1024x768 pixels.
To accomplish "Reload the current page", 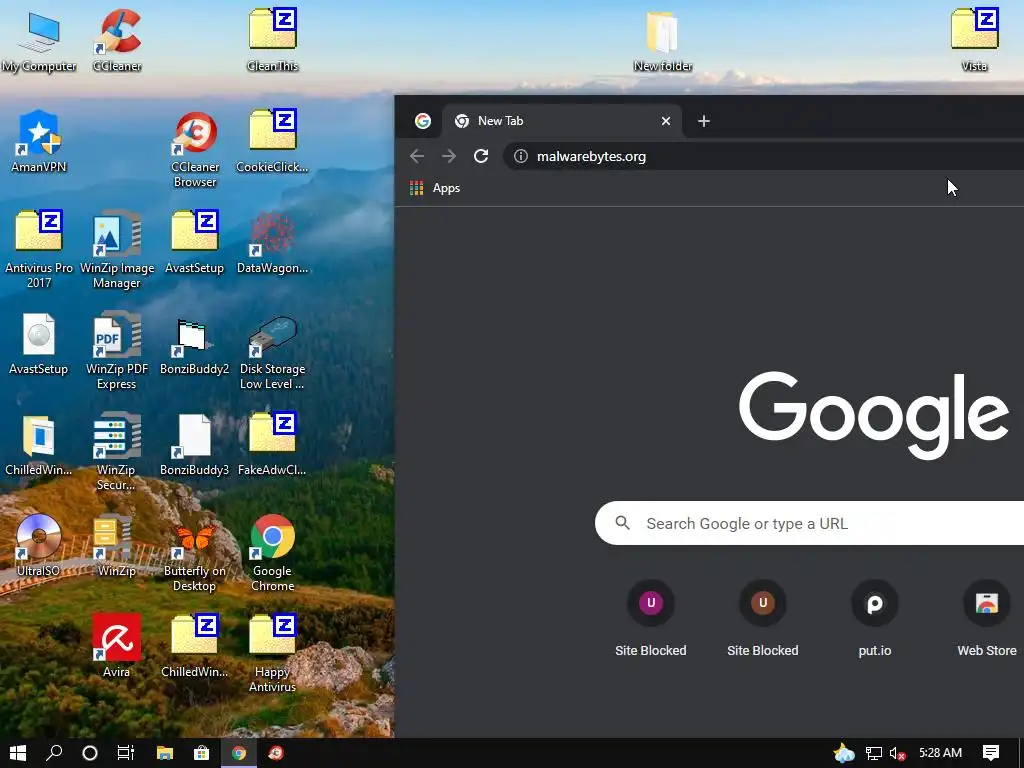I will click(481, 156).
